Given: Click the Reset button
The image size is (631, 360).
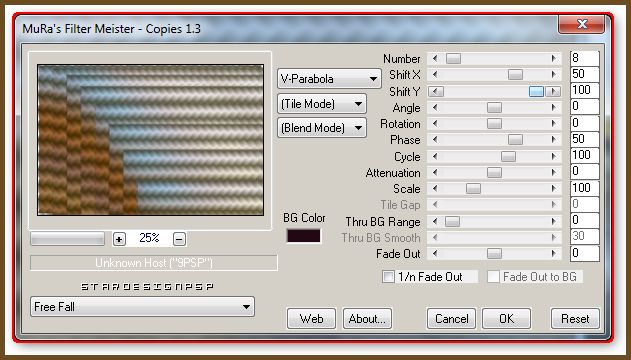Looking at the screenshot, I should 575,319.
